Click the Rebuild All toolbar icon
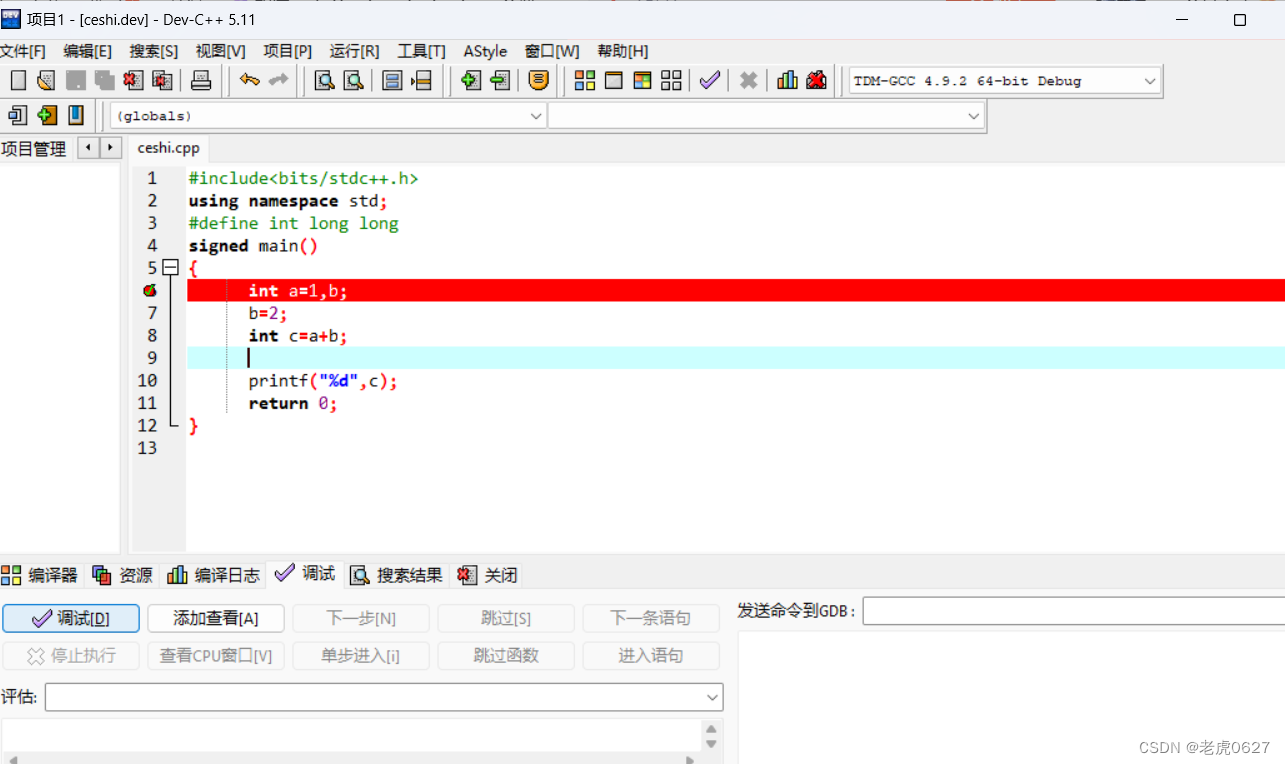The height and width of the screenshot is (764, 1285). tap(671, 81)
